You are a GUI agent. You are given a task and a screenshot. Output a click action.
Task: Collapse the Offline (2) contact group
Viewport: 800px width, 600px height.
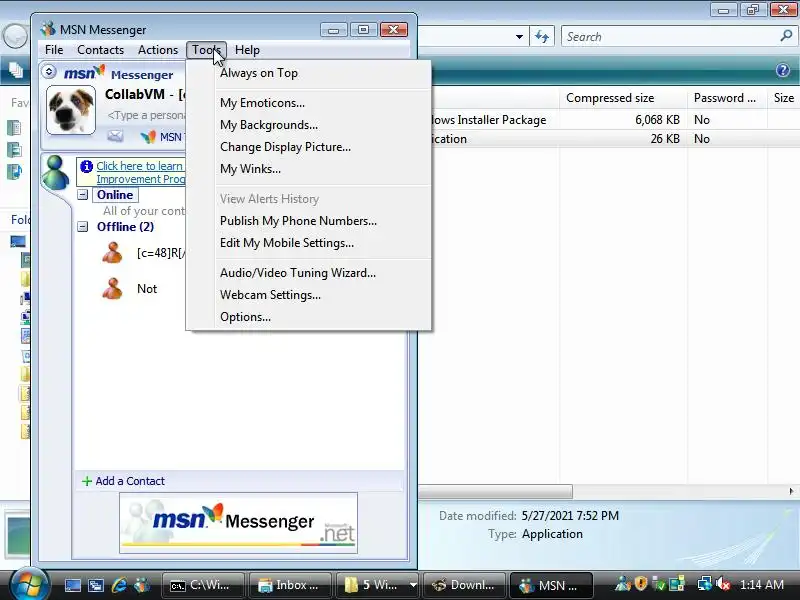coord(83,227)
